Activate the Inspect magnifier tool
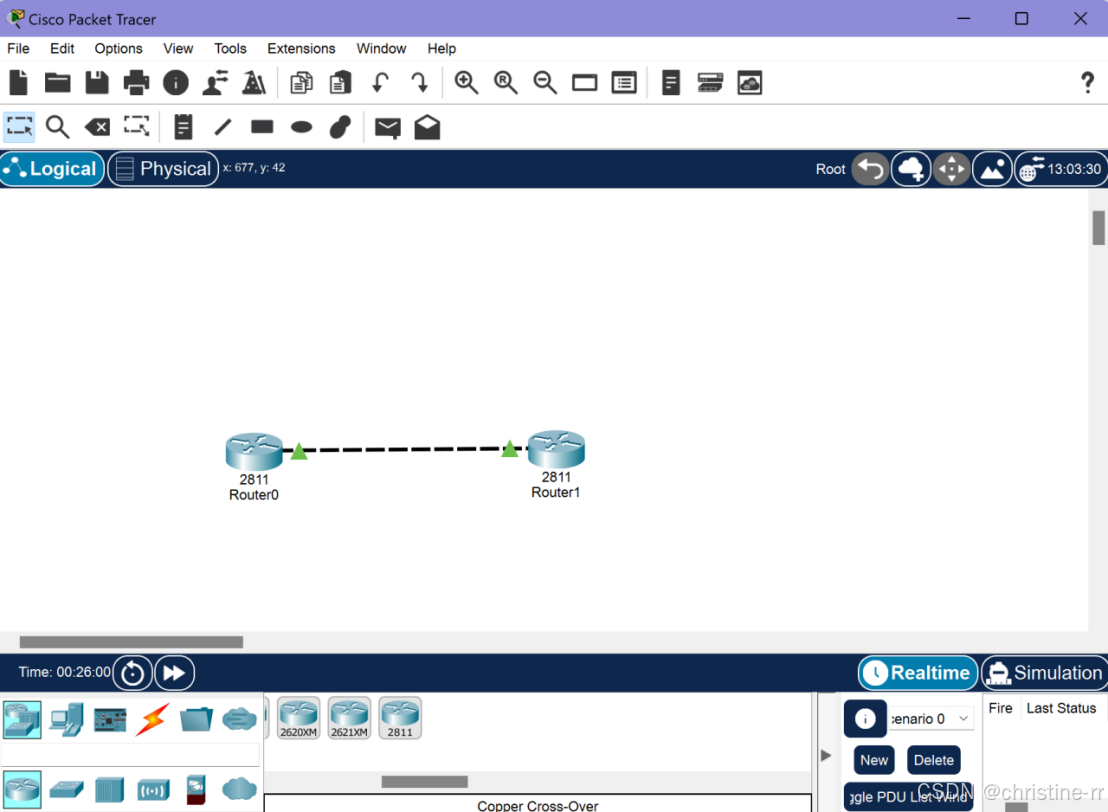 point(57,127)
